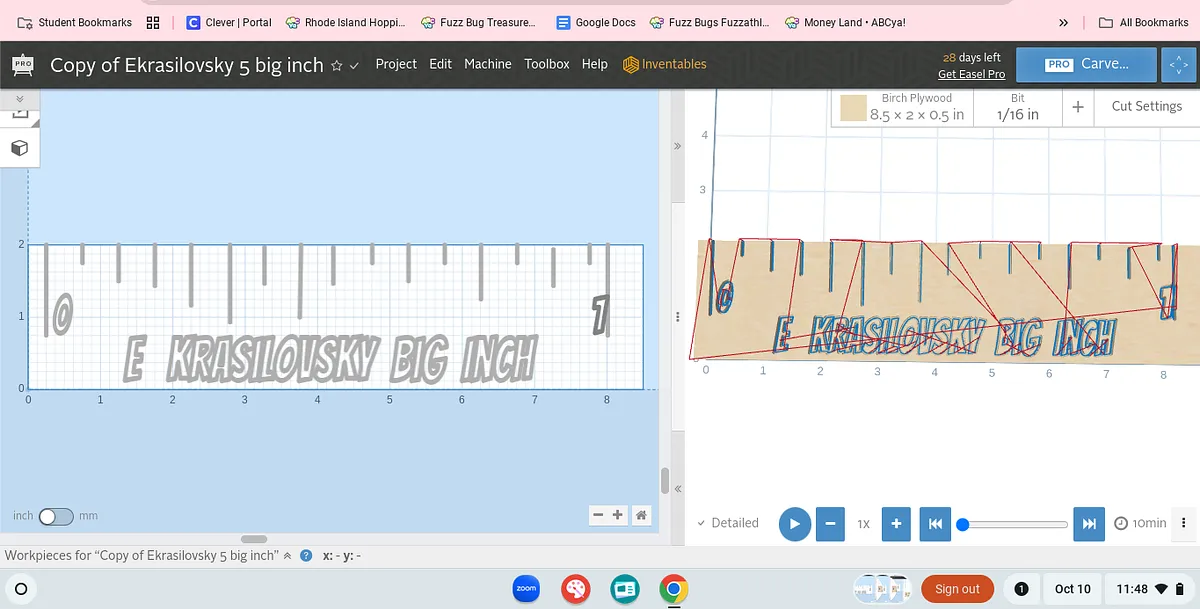Click the simulation progress slider
The image size is (1200, 609).
pos(1014,524)
